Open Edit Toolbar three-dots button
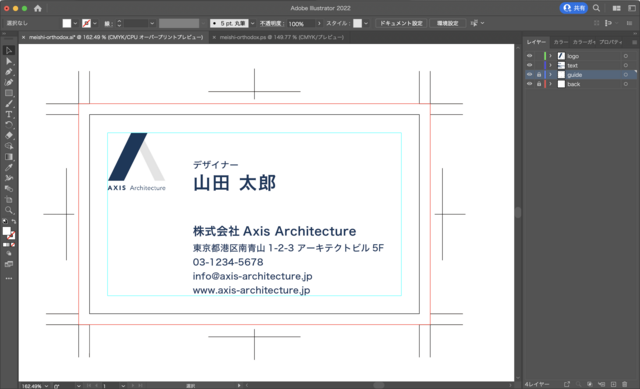This screenshot has width=640, height=389. [9, 278]
